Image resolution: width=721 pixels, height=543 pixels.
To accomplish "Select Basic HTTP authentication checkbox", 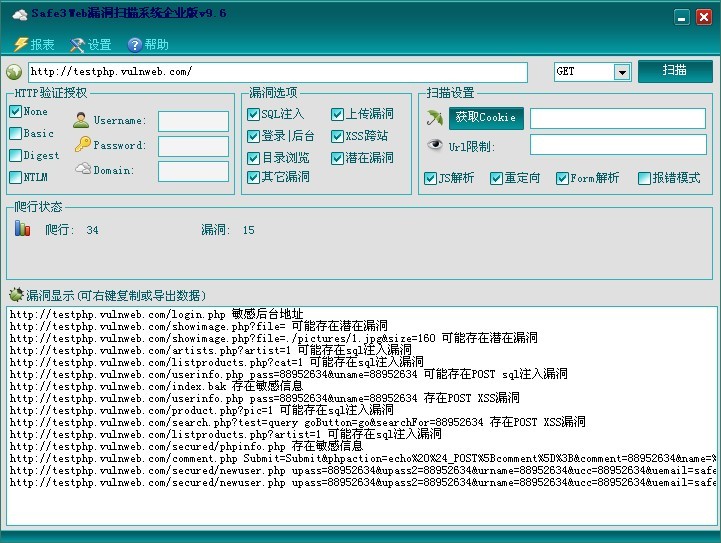I will [15, 134].
